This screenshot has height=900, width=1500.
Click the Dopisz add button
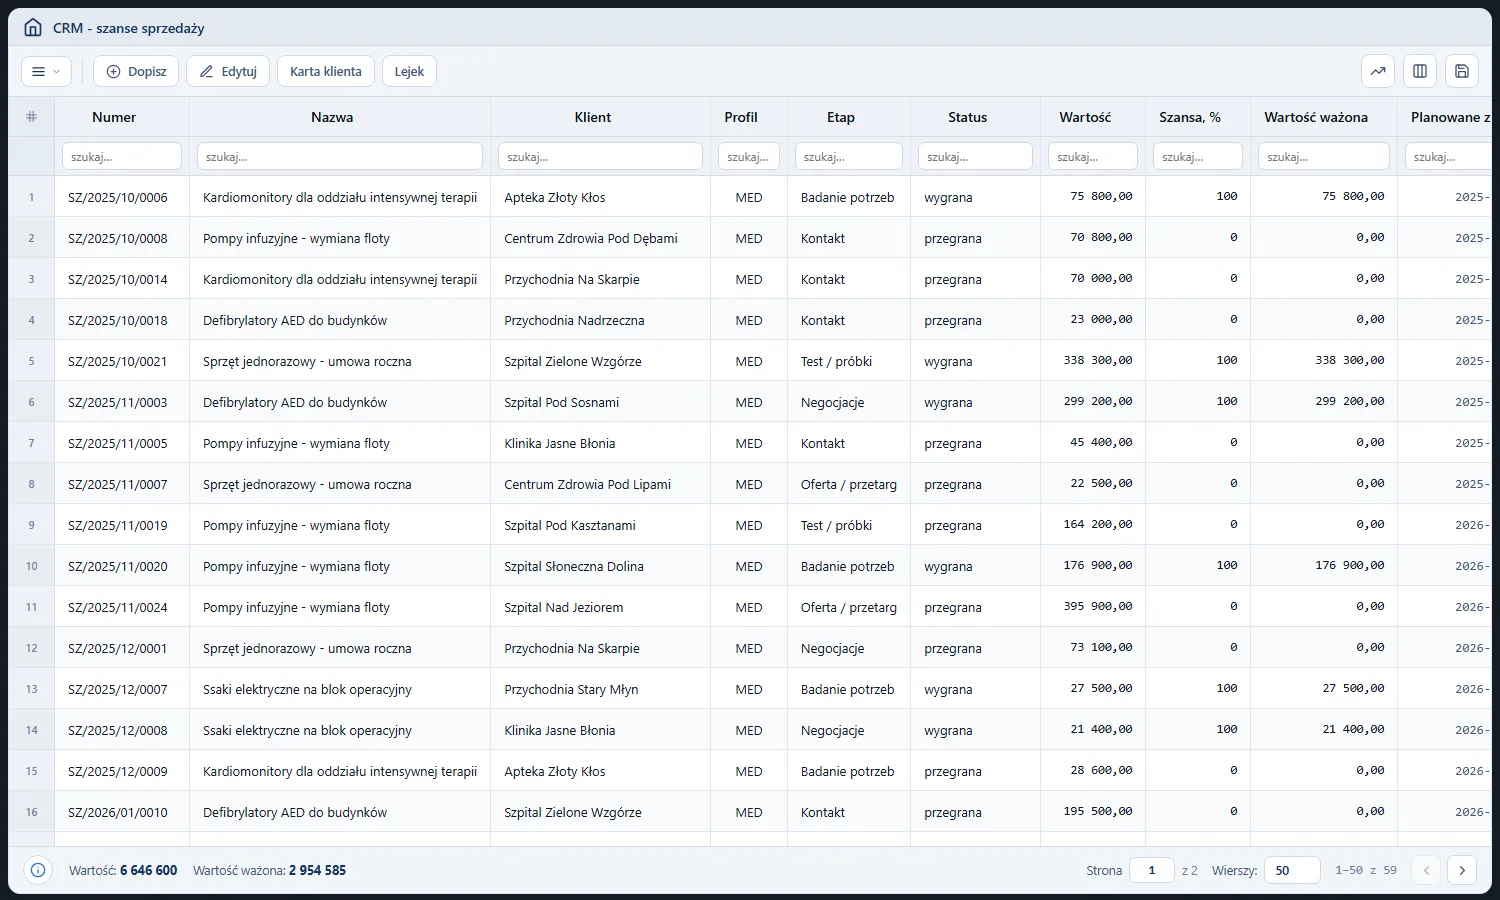tap(136, 71)
